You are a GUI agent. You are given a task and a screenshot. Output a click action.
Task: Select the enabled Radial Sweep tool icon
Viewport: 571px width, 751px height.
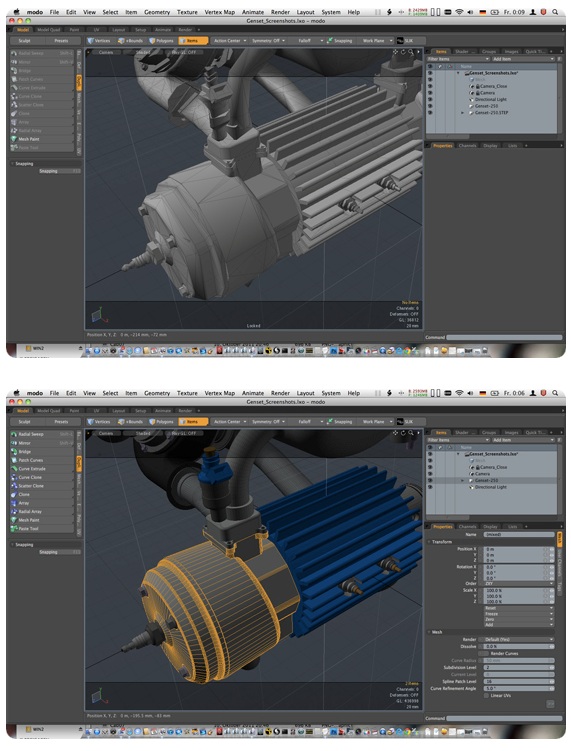click(14, 434)
